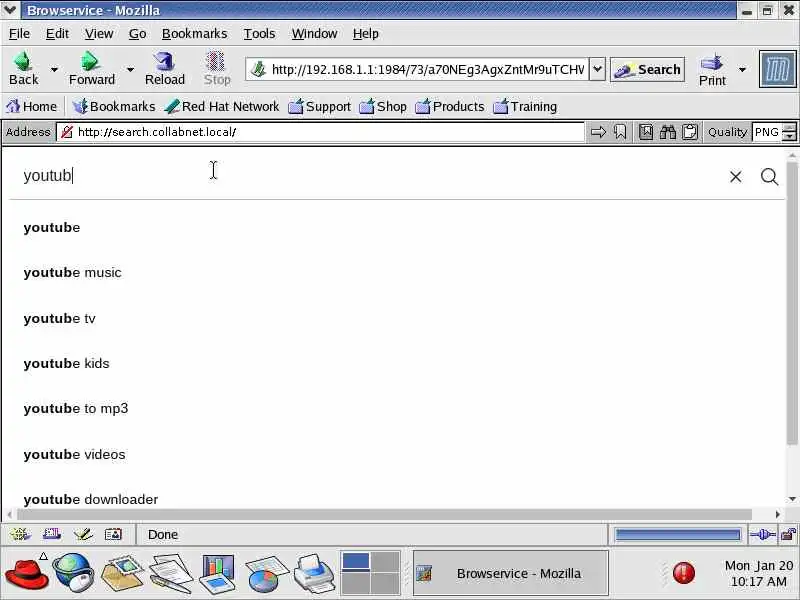Click the Mozilla throbber logo
This screenshot has height=600, width=800.
tap(778, 69)
